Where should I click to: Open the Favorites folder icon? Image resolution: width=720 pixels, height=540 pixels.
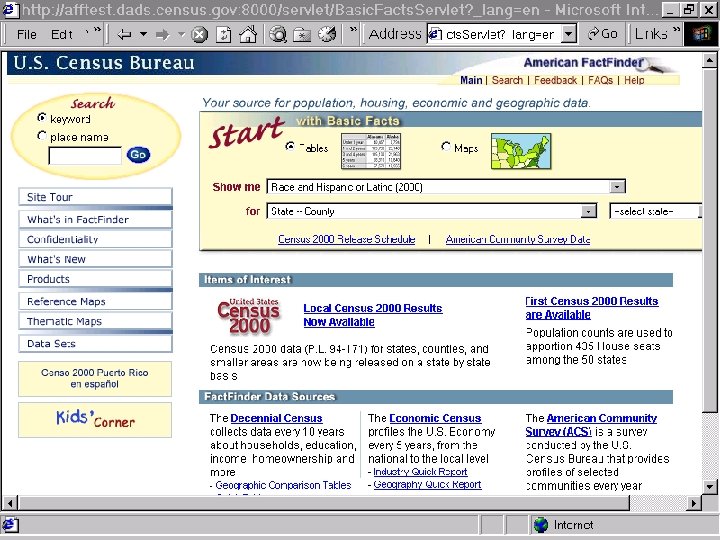point(302,34)
